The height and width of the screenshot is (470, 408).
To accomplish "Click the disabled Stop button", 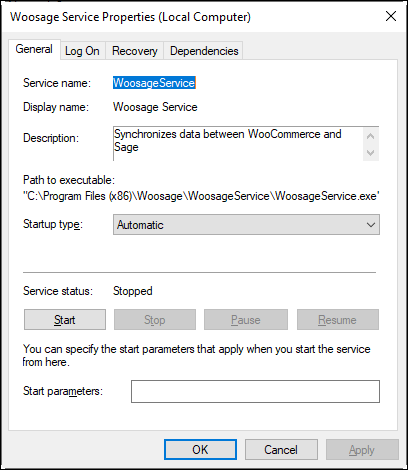I will point(155,320).
